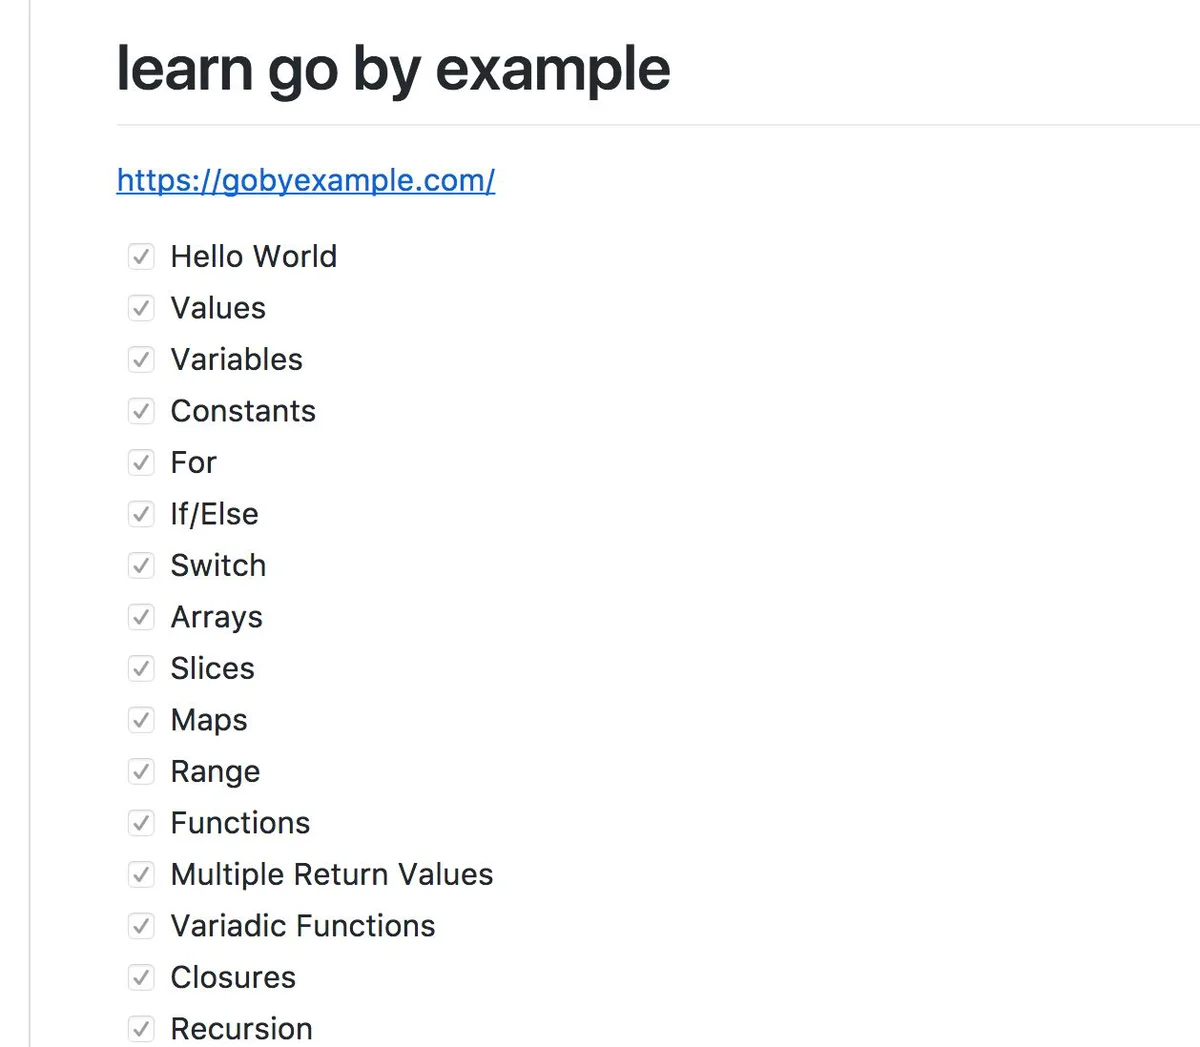
Task: Uncheck the Constants task box
Action: point(141,411)
